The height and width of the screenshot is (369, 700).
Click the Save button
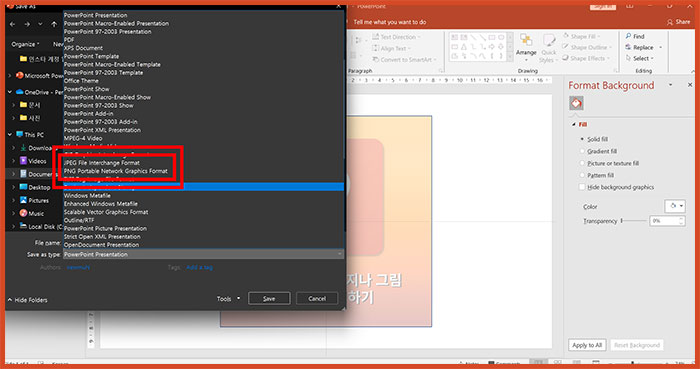point(269,299)
